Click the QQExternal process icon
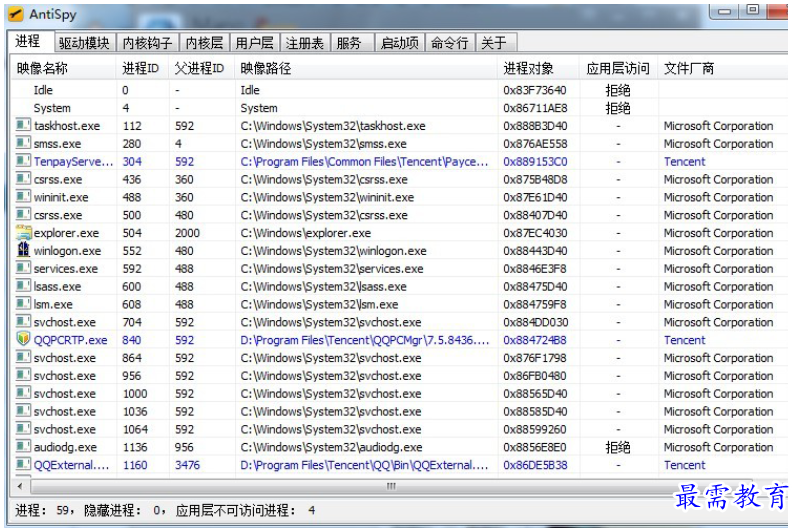Viewport: 797px width, 528px height. (x=23, y=464)
